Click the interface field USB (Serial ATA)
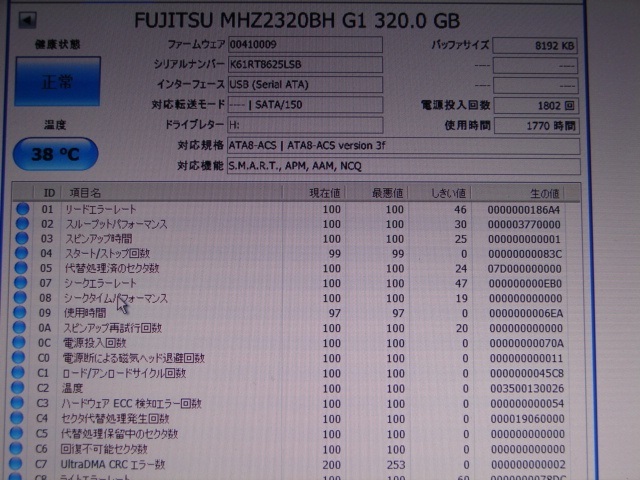Image resolution: width=640 pixels, height=480 pixels. (x=305, y=85)
